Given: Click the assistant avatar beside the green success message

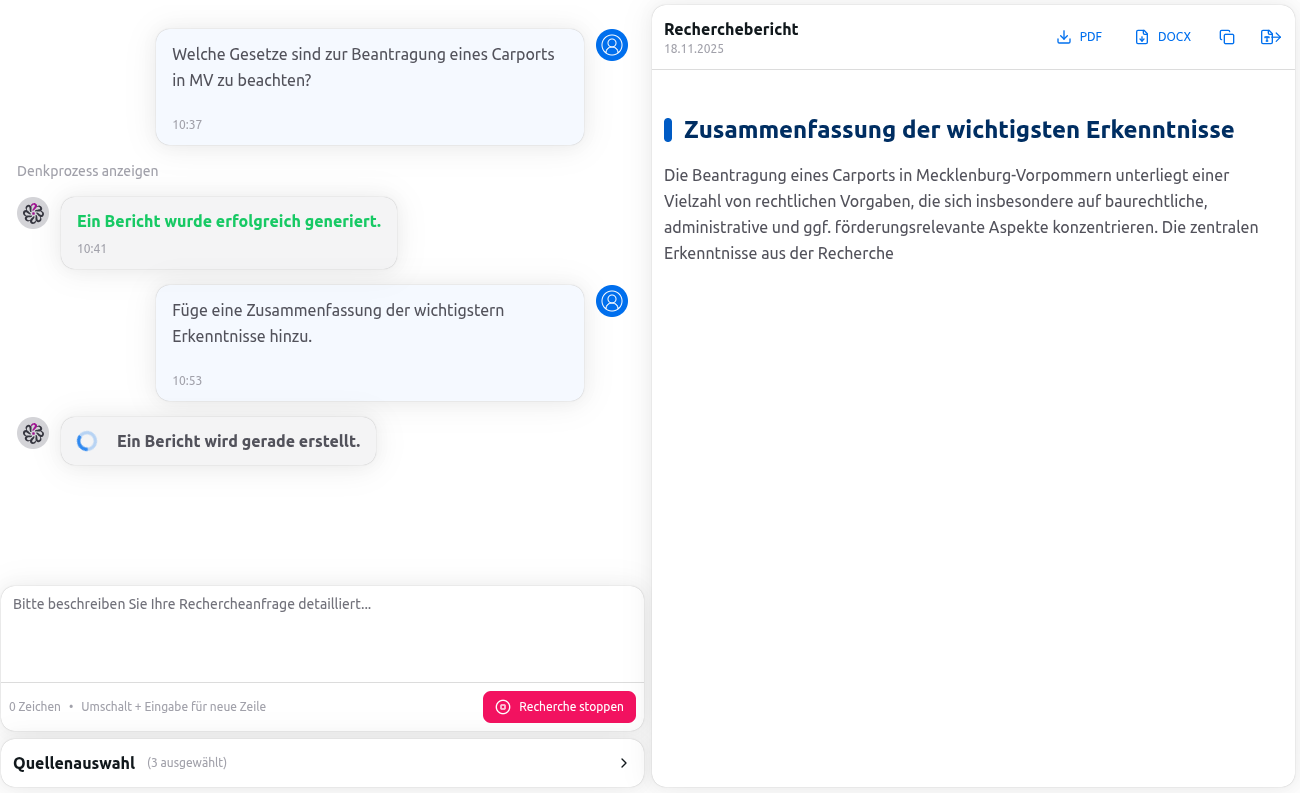Looking at the screenshot, I should (x=33, y=213).
